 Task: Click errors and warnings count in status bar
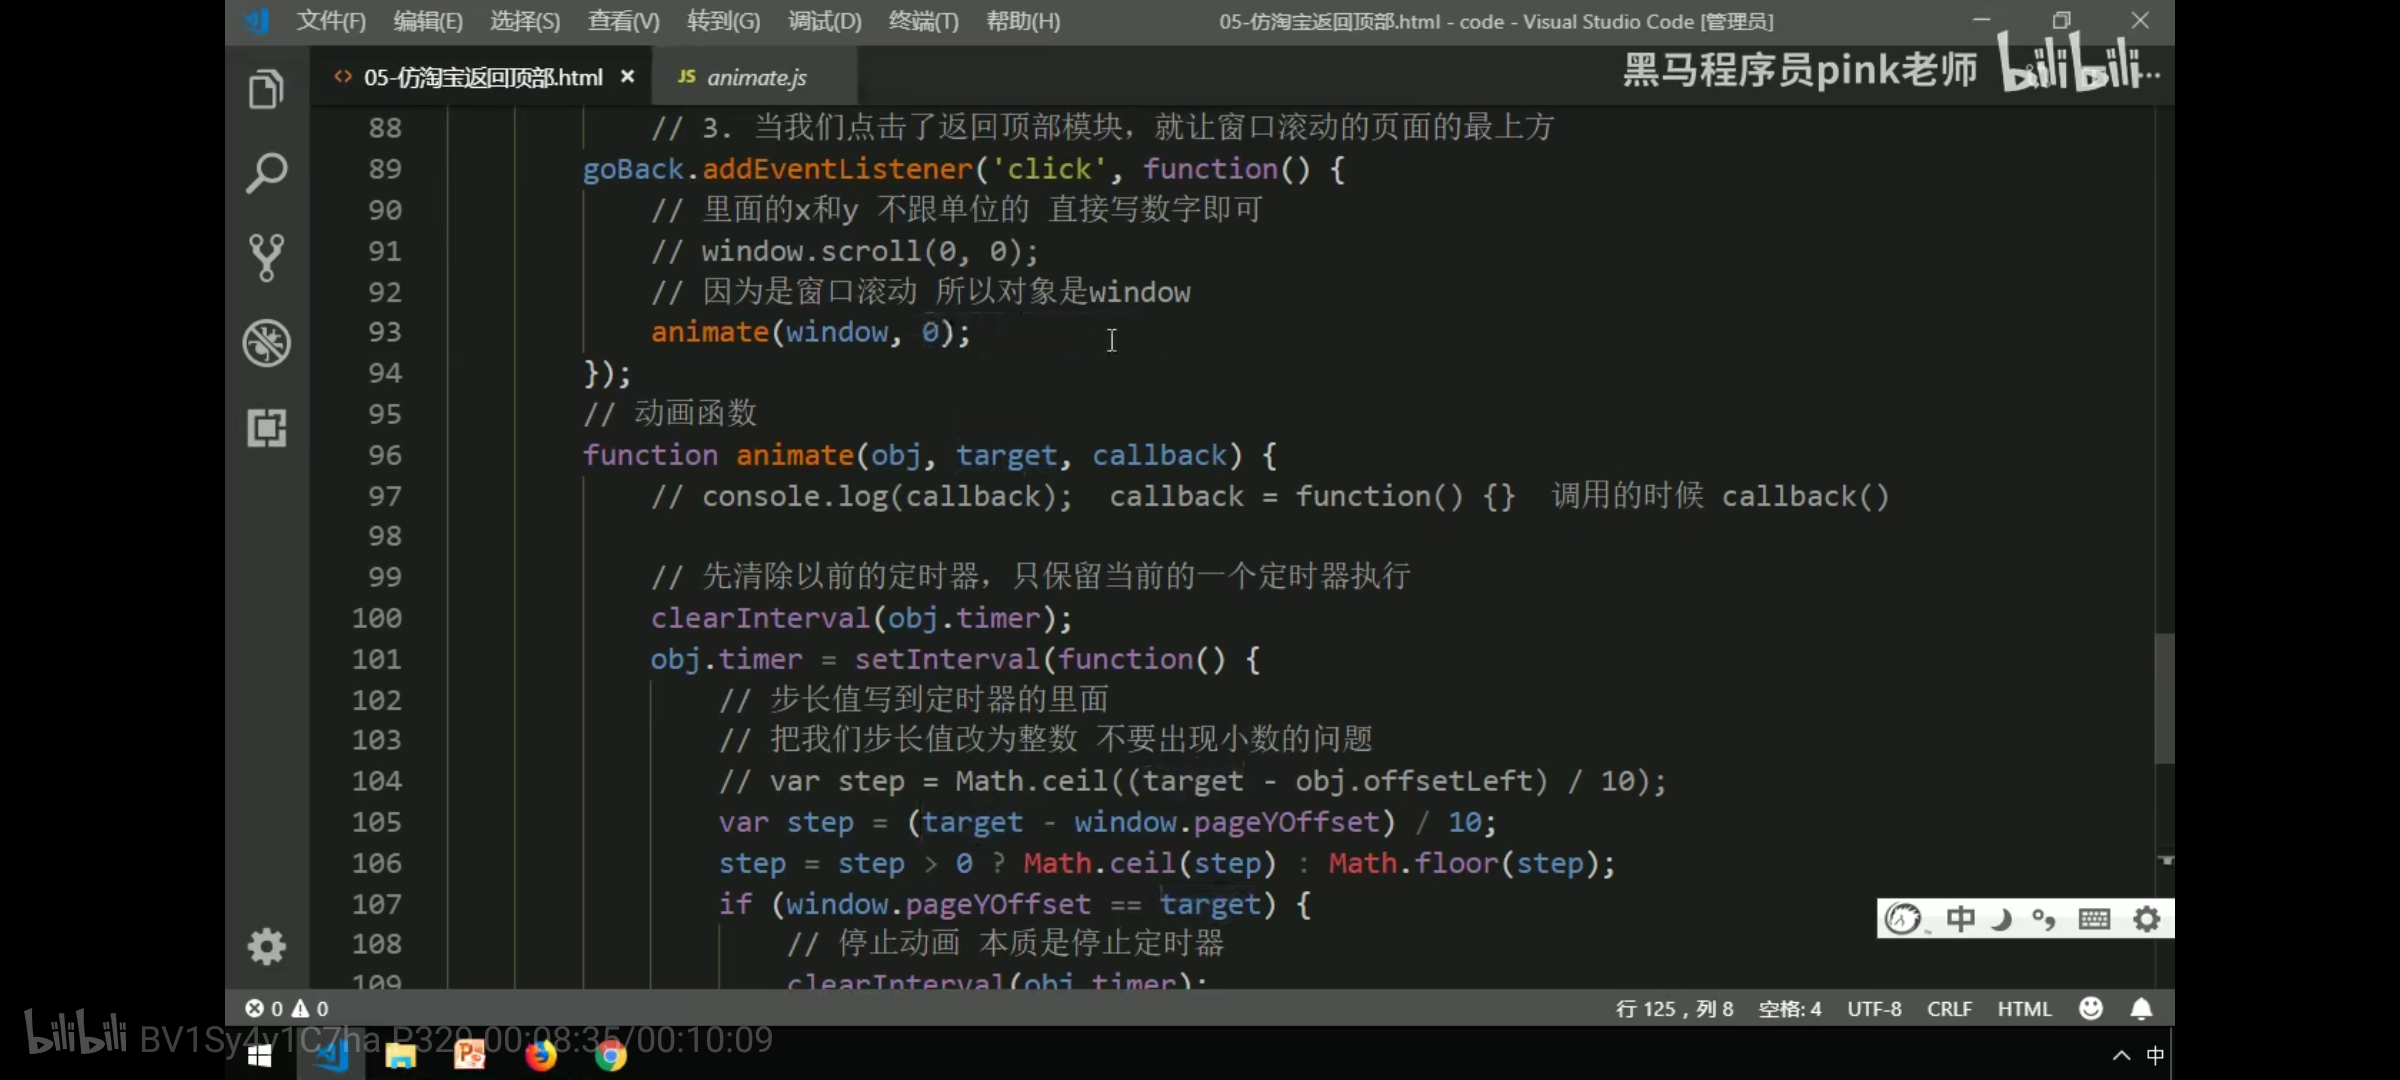287,1008
